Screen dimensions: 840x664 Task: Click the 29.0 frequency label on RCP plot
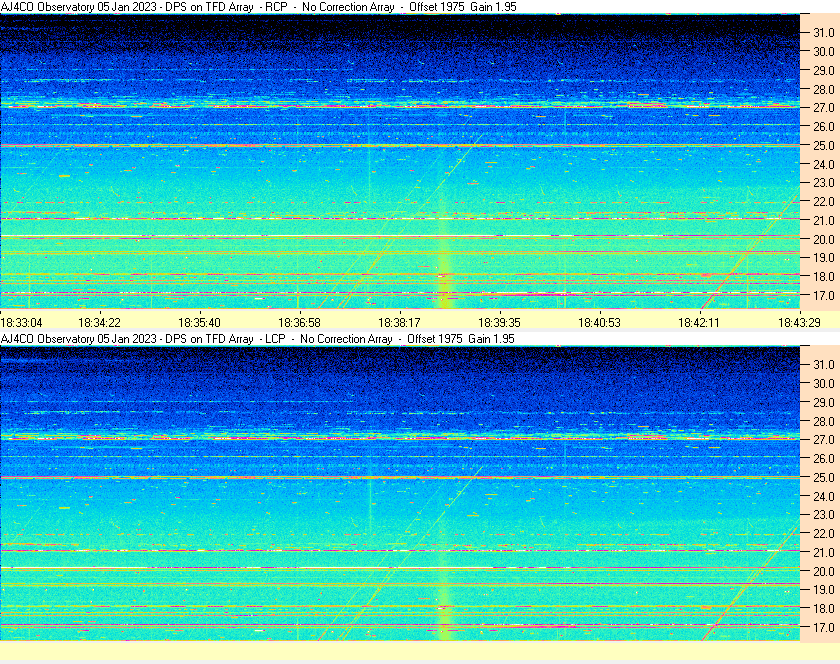pos(824,70)
